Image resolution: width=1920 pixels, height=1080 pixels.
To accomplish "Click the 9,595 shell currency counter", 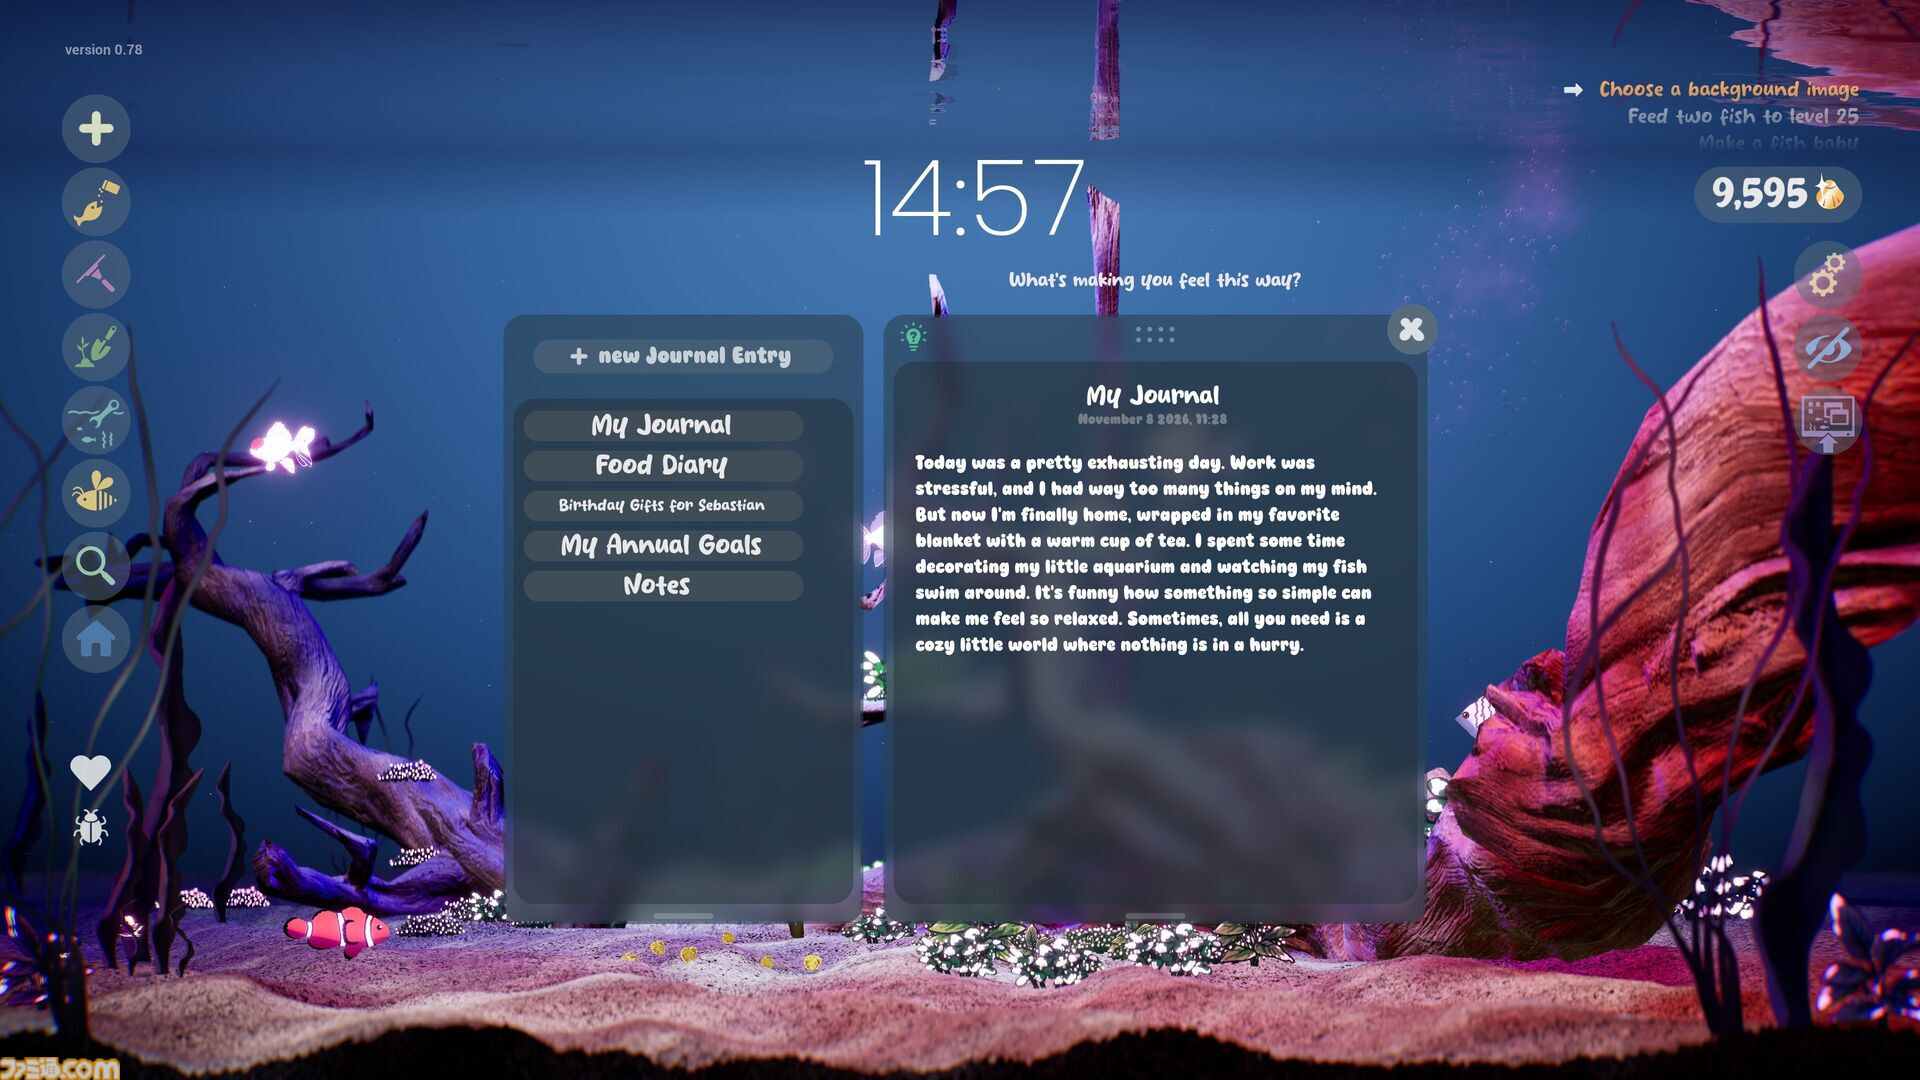I will point(1778,193).
